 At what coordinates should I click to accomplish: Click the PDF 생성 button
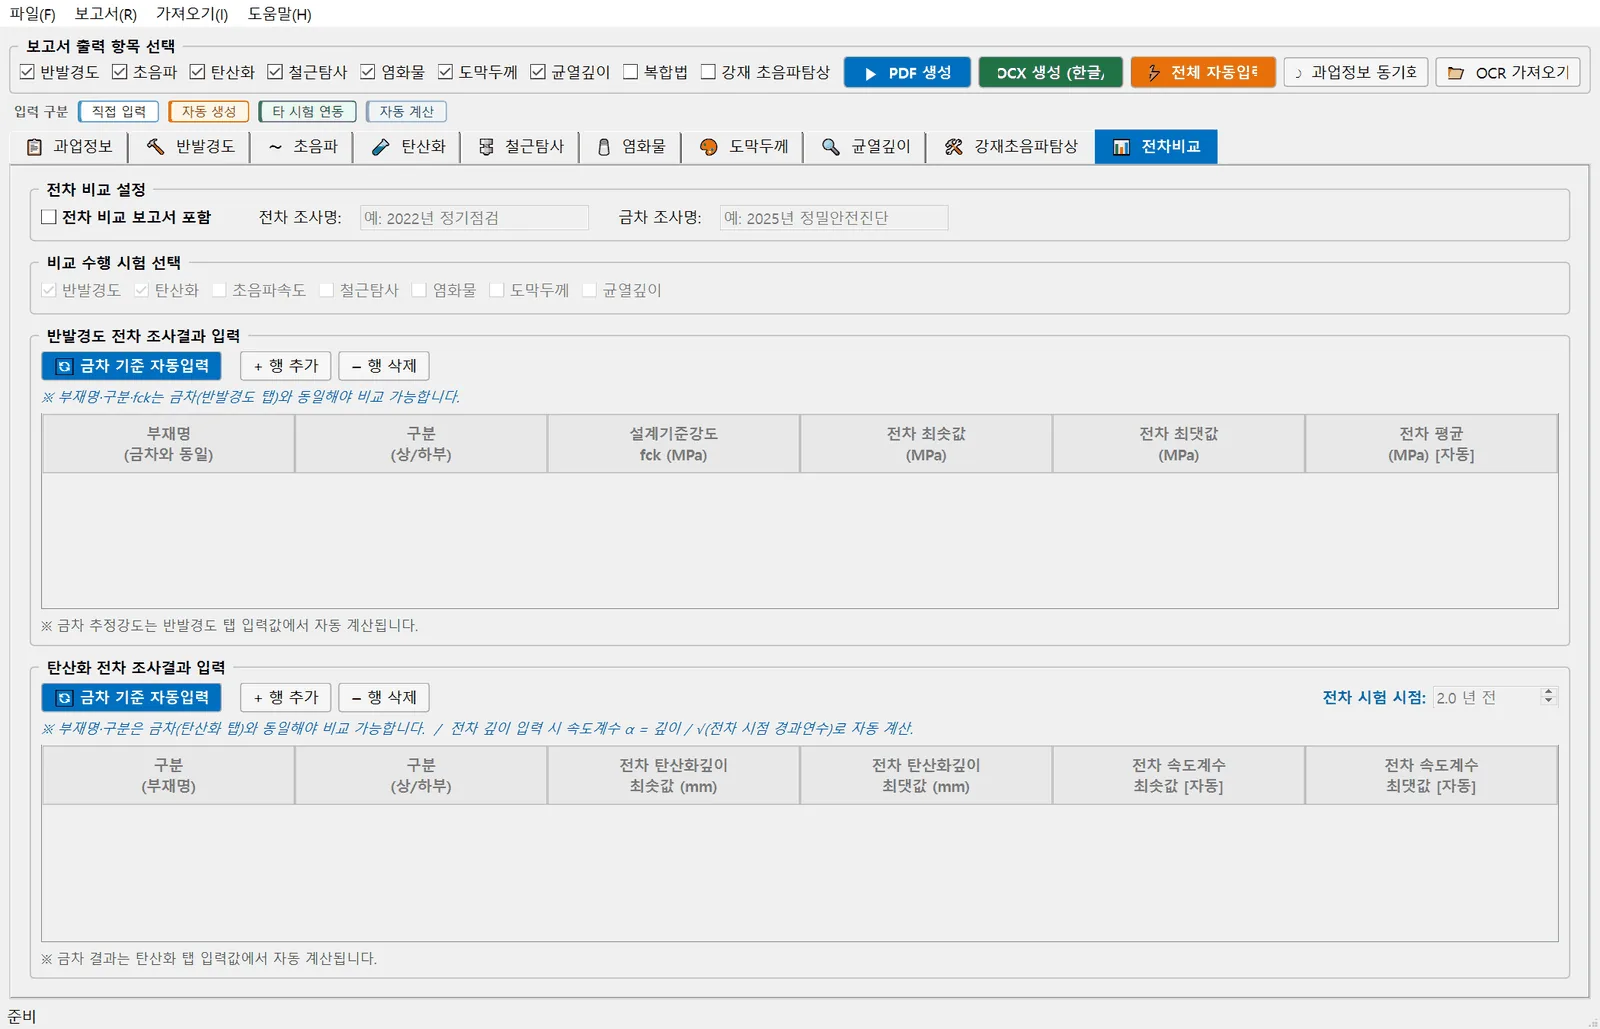pos(907,72)
